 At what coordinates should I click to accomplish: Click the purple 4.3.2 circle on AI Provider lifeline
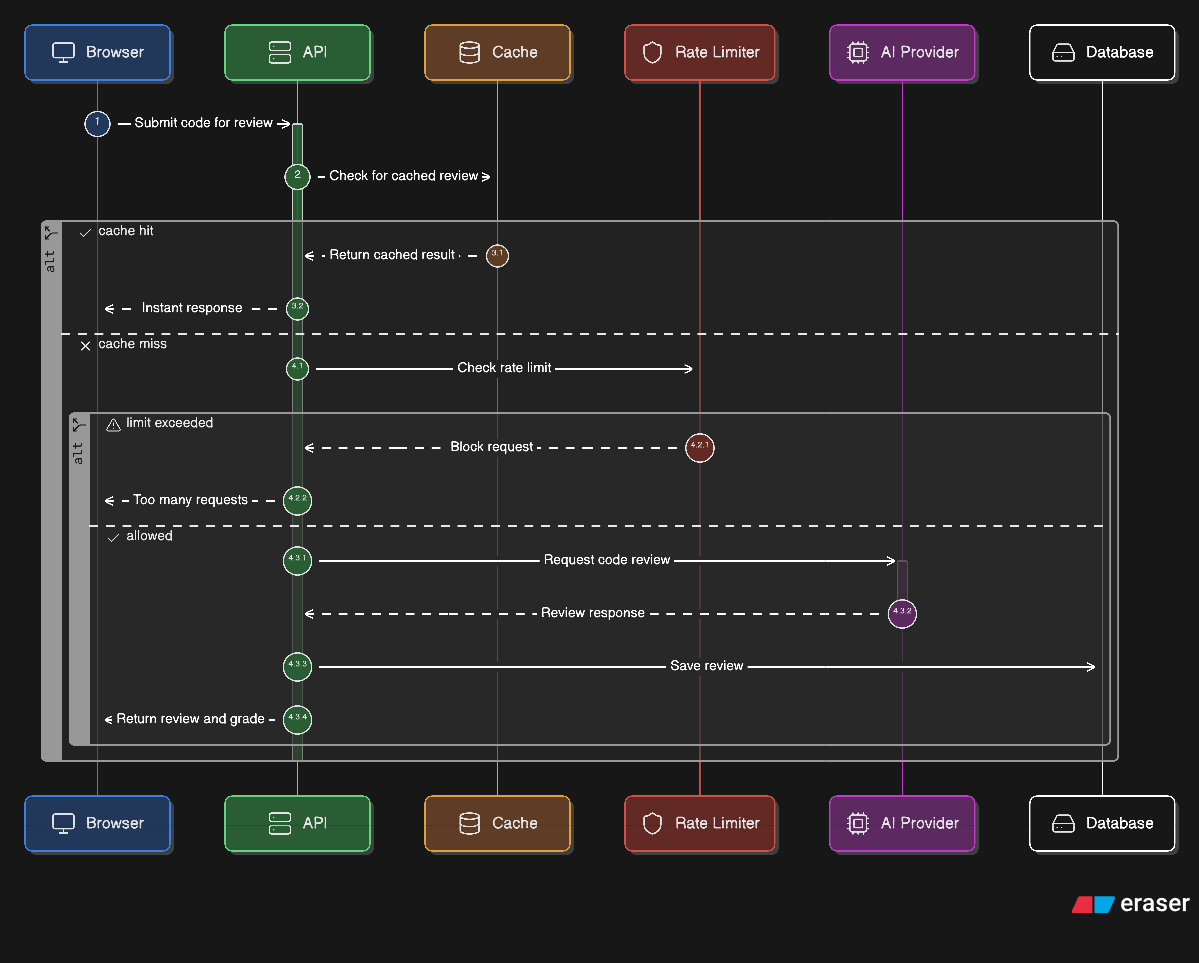tap(902, 613)
